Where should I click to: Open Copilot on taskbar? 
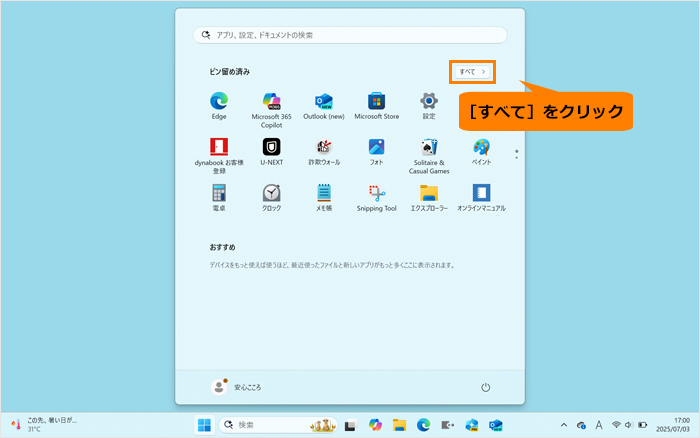click(x=375, y=425)
